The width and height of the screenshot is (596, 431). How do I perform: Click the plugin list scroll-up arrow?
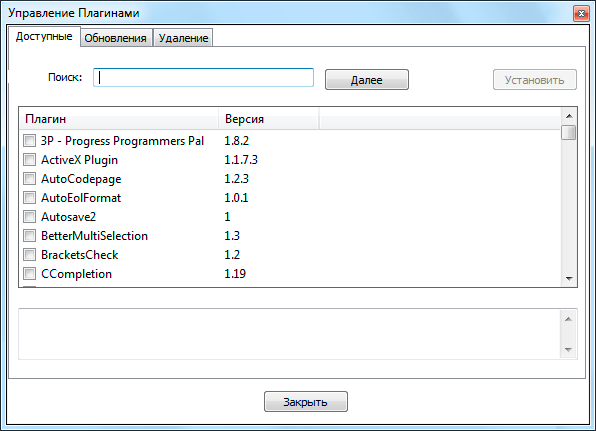tap(569, 116)
